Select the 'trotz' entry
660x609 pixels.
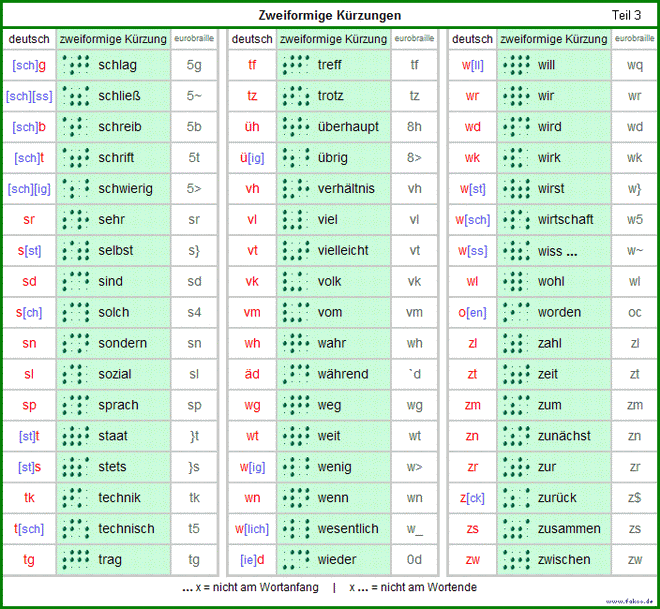pos(330,96)
